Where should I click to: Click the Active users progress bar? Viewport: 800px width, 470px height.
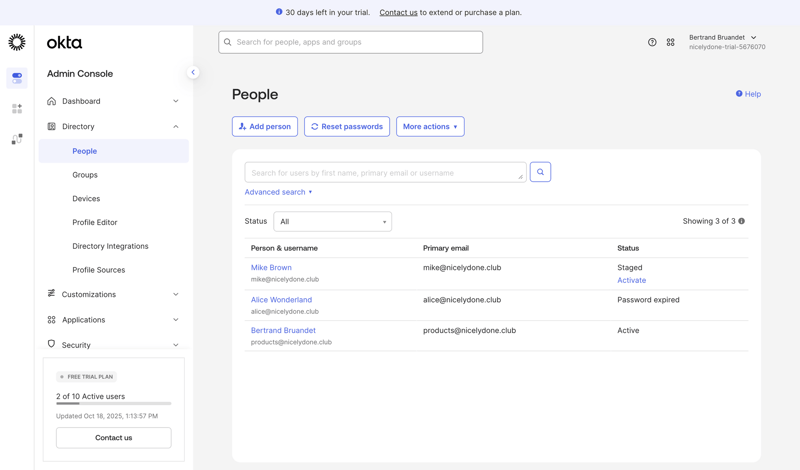(x=114, y=404)
